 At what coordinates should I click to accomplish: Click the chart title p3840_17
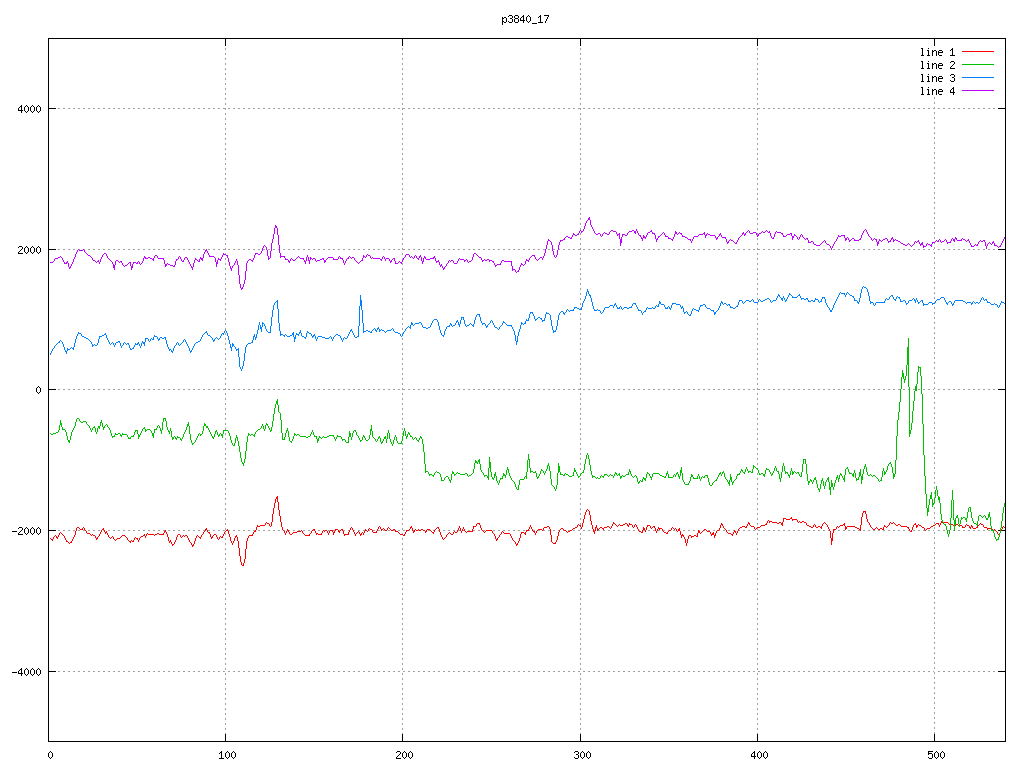coord(525,20)
